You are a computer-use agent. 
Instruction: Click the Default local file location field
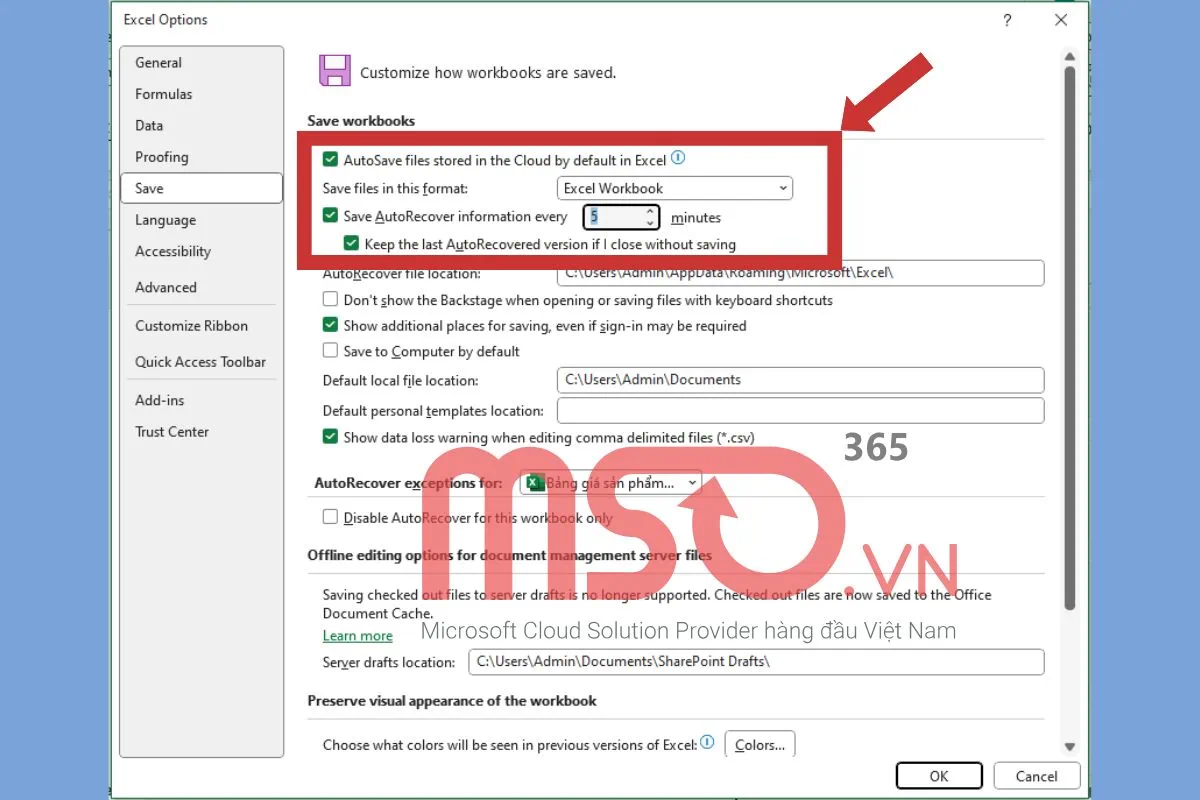pos(800,380)
